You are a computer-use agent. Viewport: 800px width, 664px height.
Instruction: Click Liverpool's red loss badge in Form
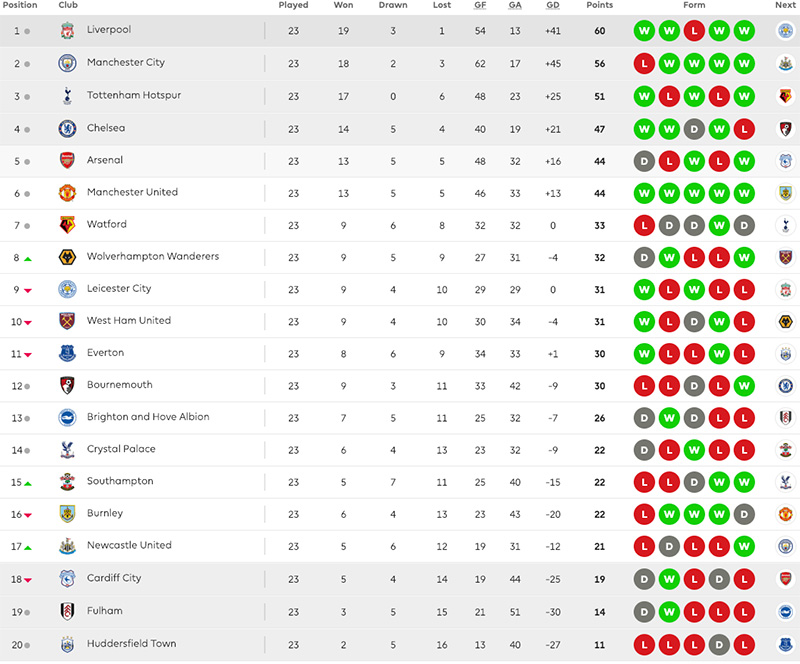click(694, 31)
